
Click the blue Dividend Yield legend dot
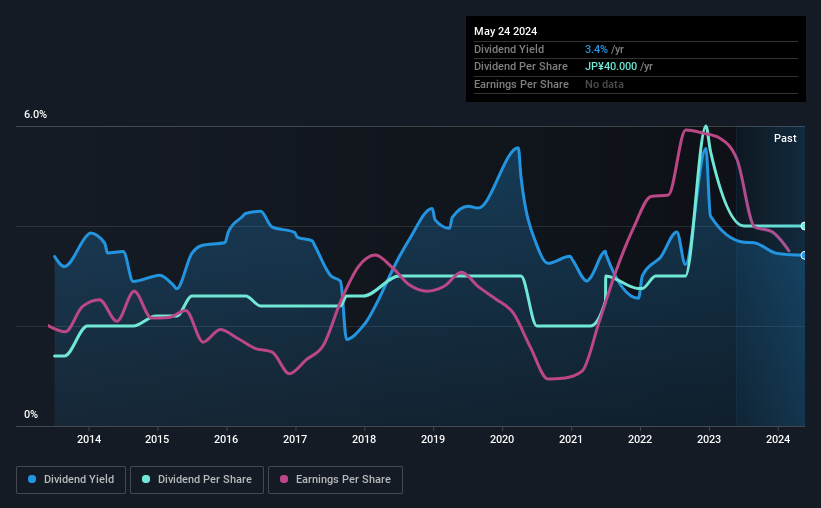tap(32, 479)
